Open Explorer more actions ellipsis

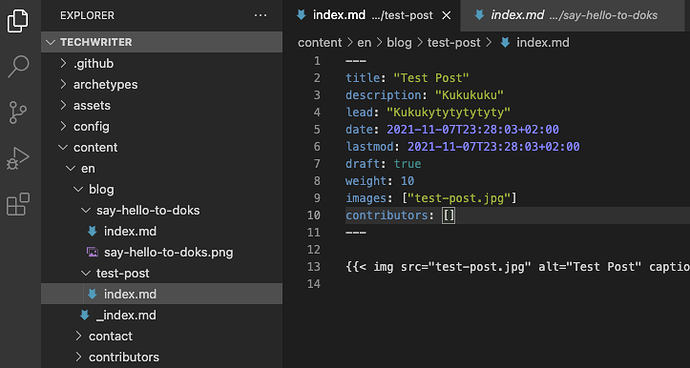[x=261, y=15]
